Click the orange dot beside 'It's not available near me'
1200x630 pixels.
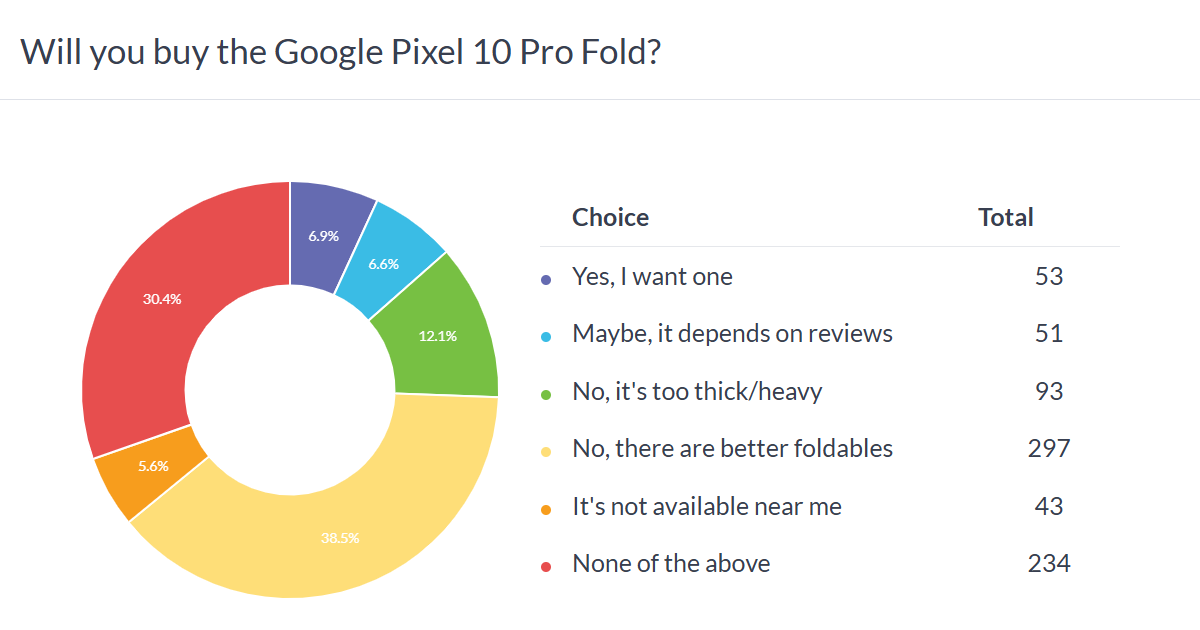546,510
